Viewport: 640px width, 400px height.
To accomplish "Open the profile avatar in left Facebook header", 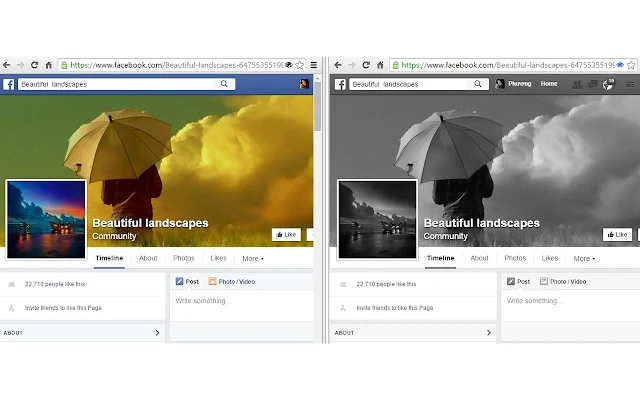I will tap(304, 84).
